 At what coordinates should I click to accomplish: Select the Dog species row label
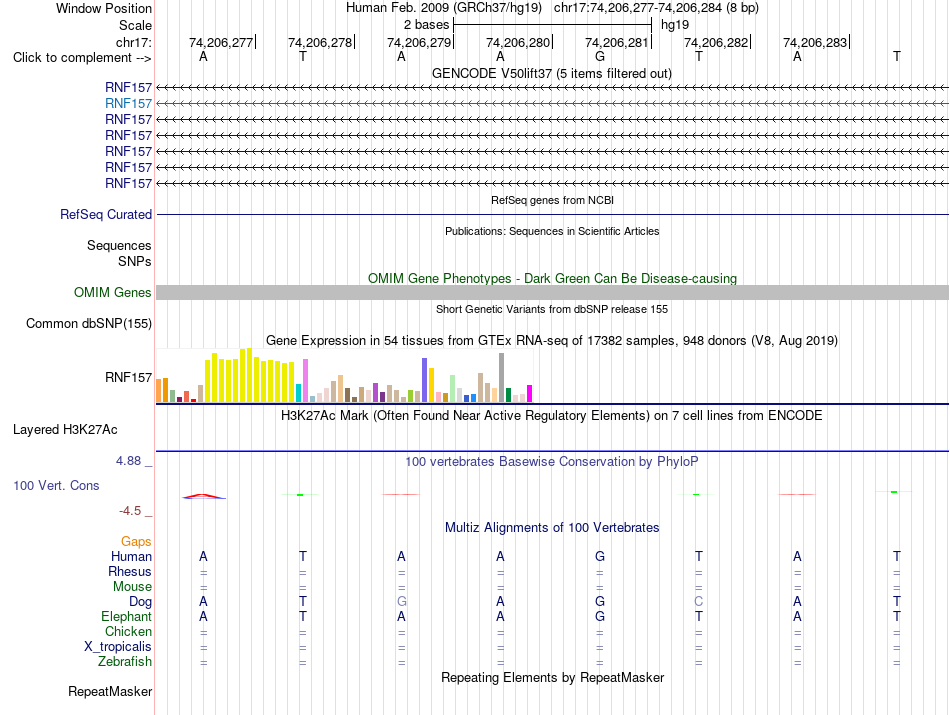(141, 602)
